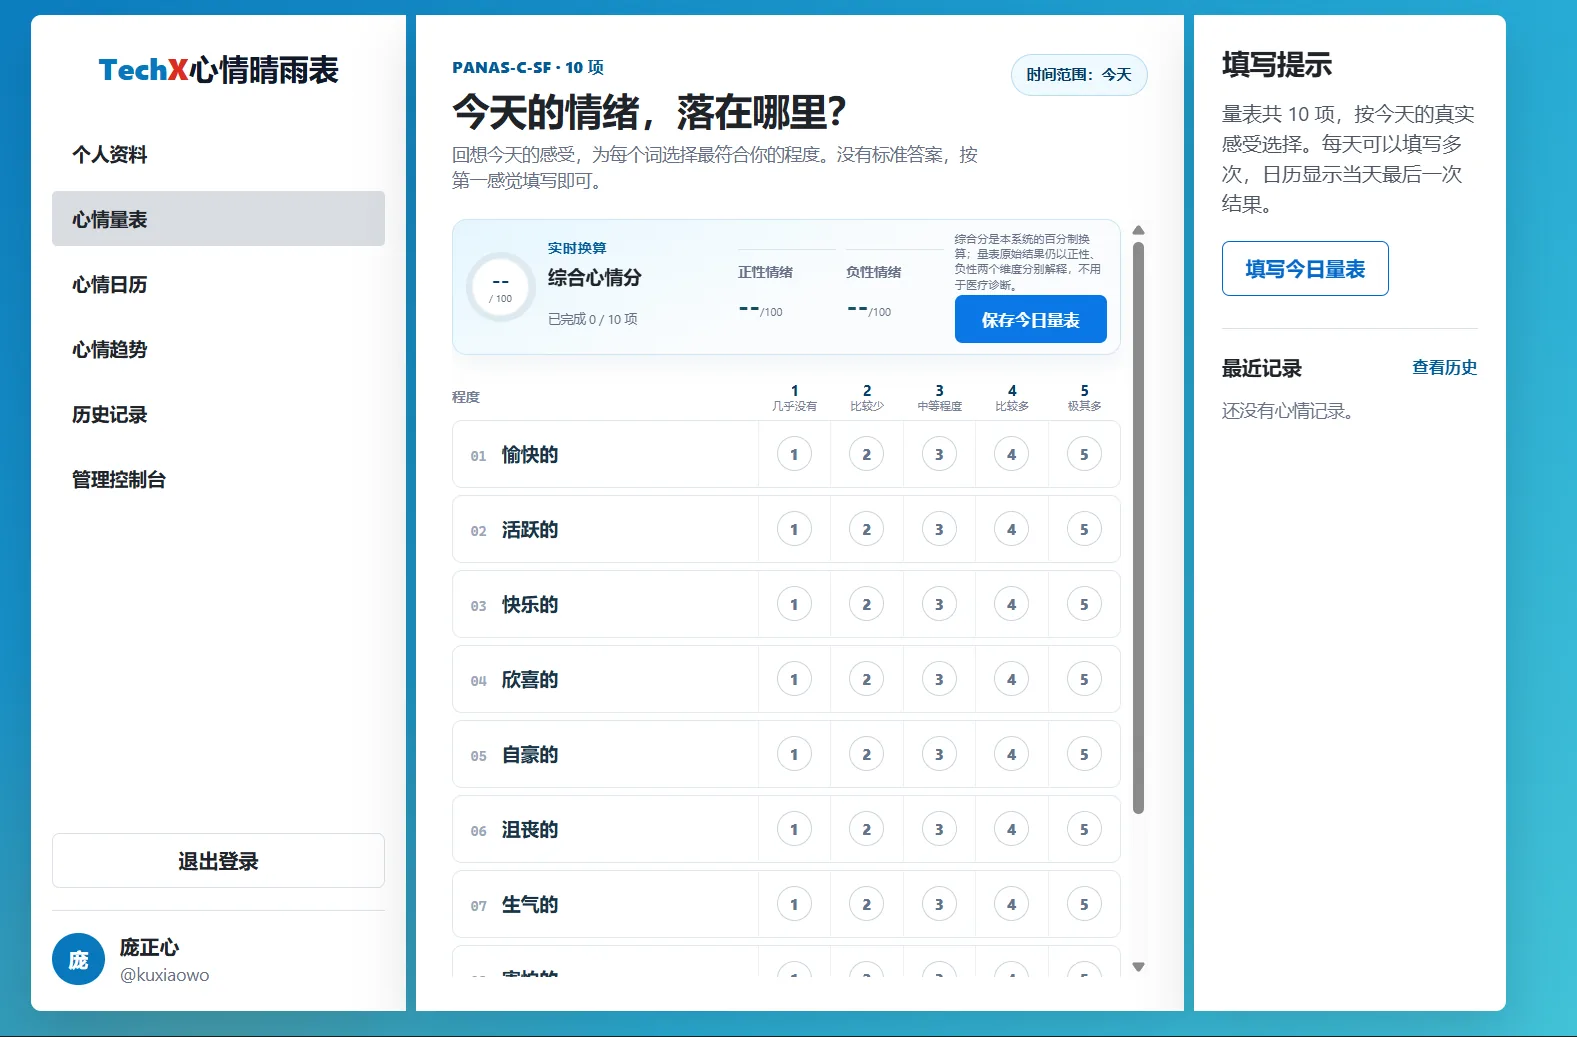1577x1037 pixels.
Task: Rate 活跃的 as 4
Action: [x=1012, y=529]
